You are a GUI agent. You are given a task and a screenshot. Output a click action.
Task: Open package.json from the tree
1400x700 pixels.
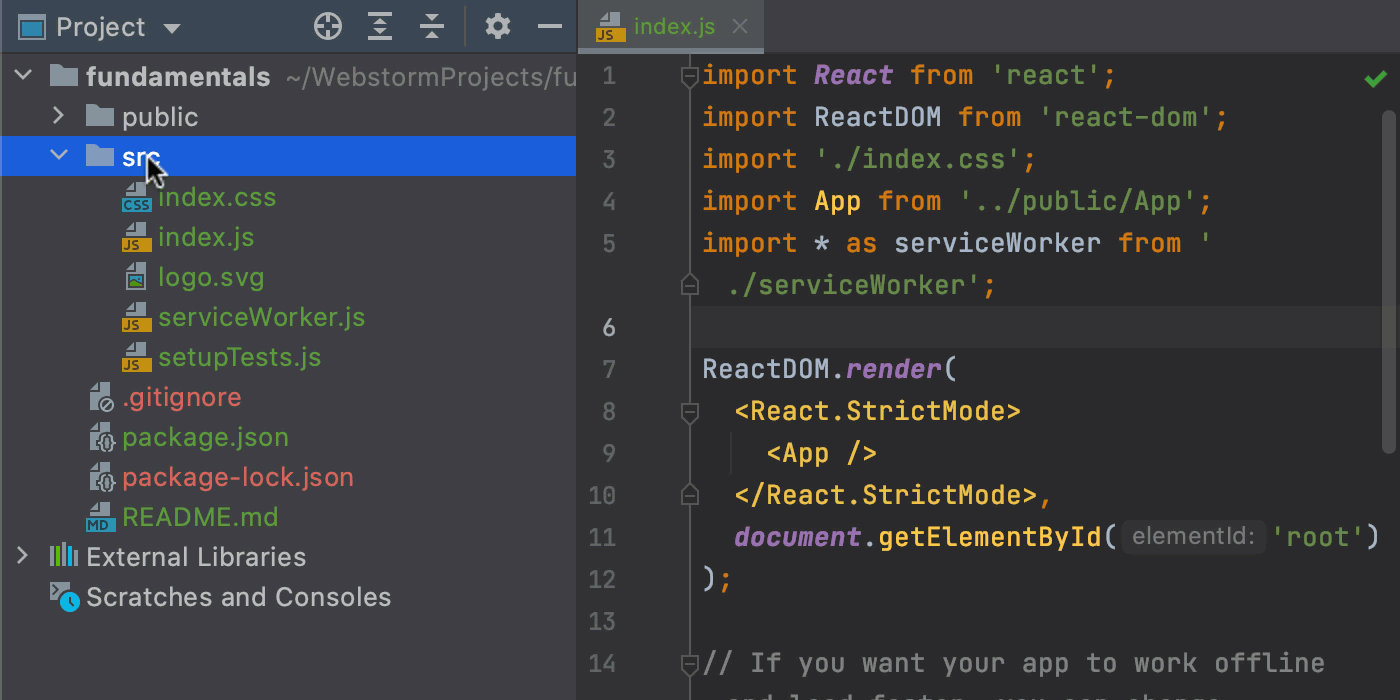pos(206,437)
